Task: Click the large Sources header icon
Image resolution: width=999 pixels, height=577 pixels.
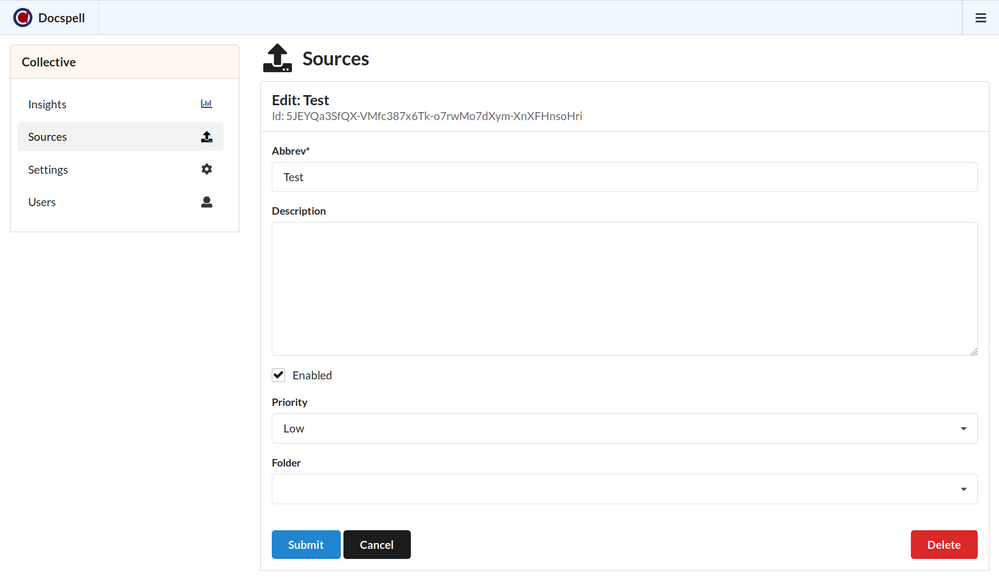Action: pos(277,59)
